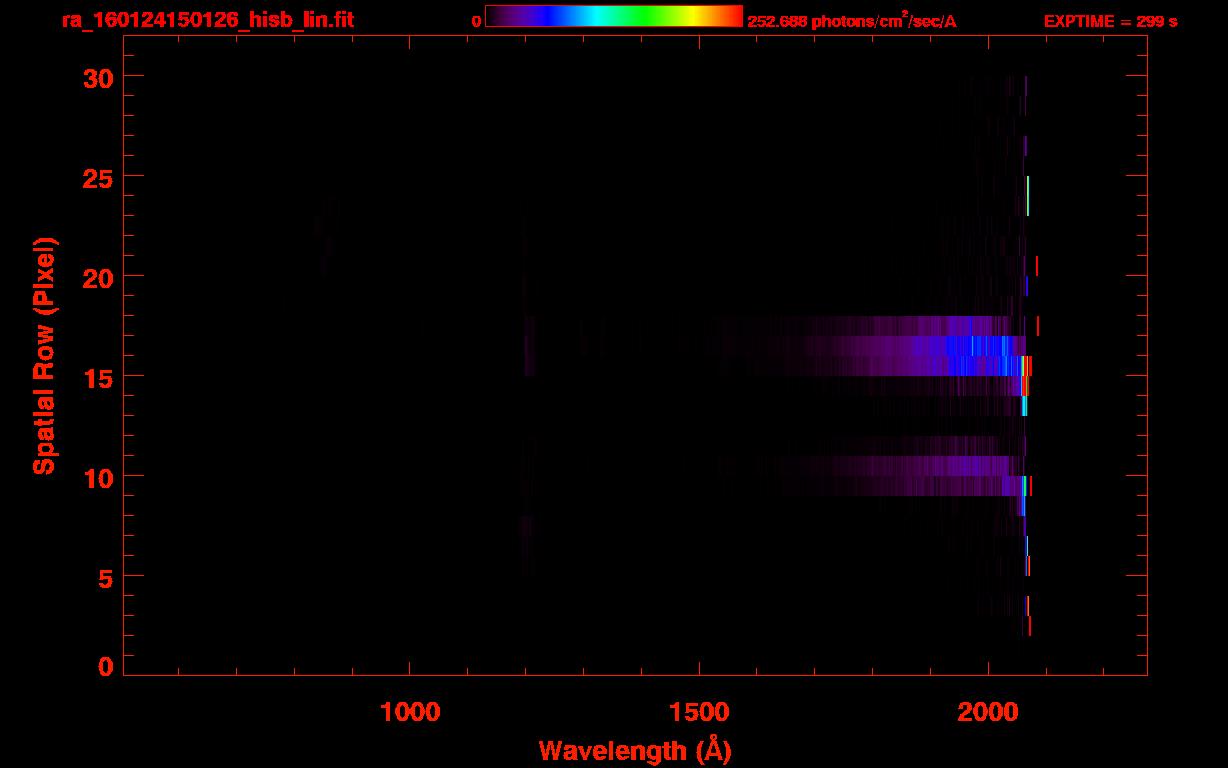Click the y-axis tick label 0

pos(107,666)
